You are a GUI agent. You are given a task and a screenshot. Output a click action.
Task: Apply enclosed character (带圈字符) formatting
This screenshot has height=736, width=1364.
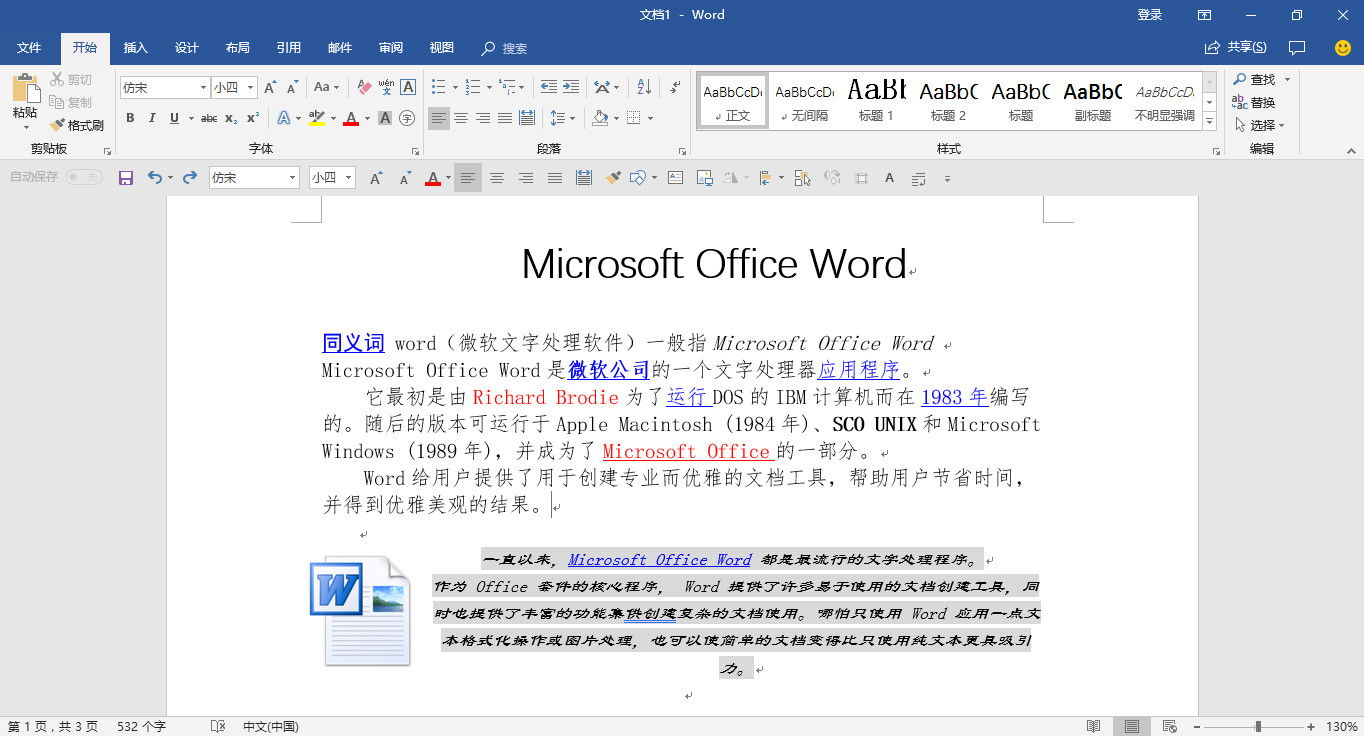point(407,118)
